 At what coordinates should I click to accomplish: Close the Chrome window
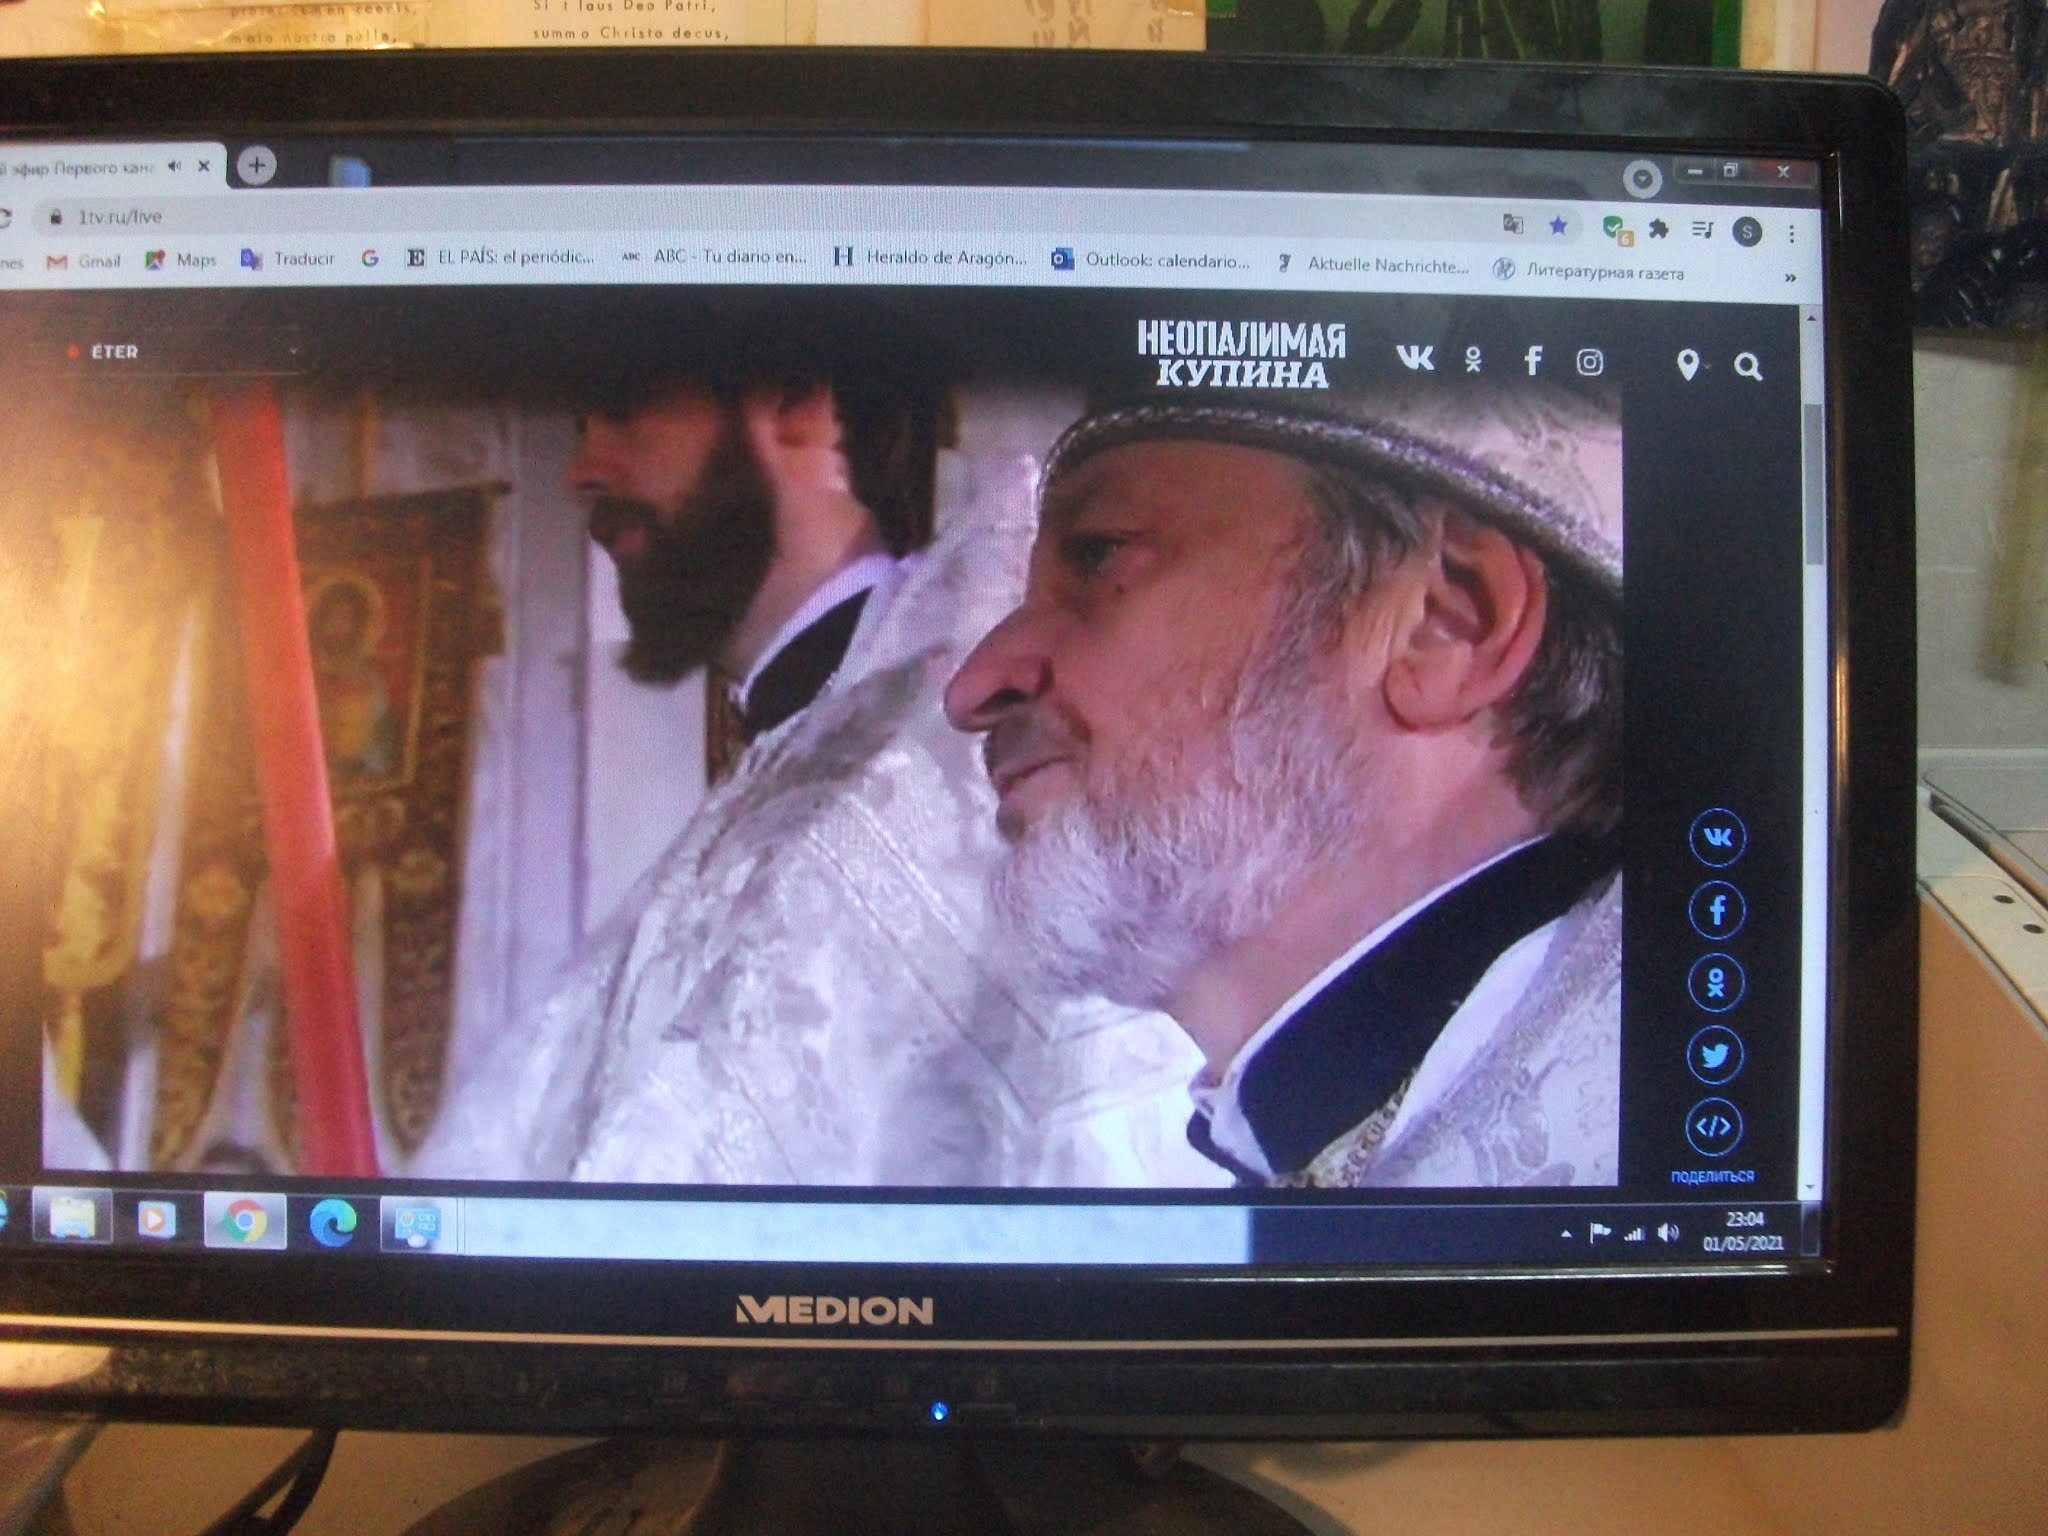tap(1782, 173)
